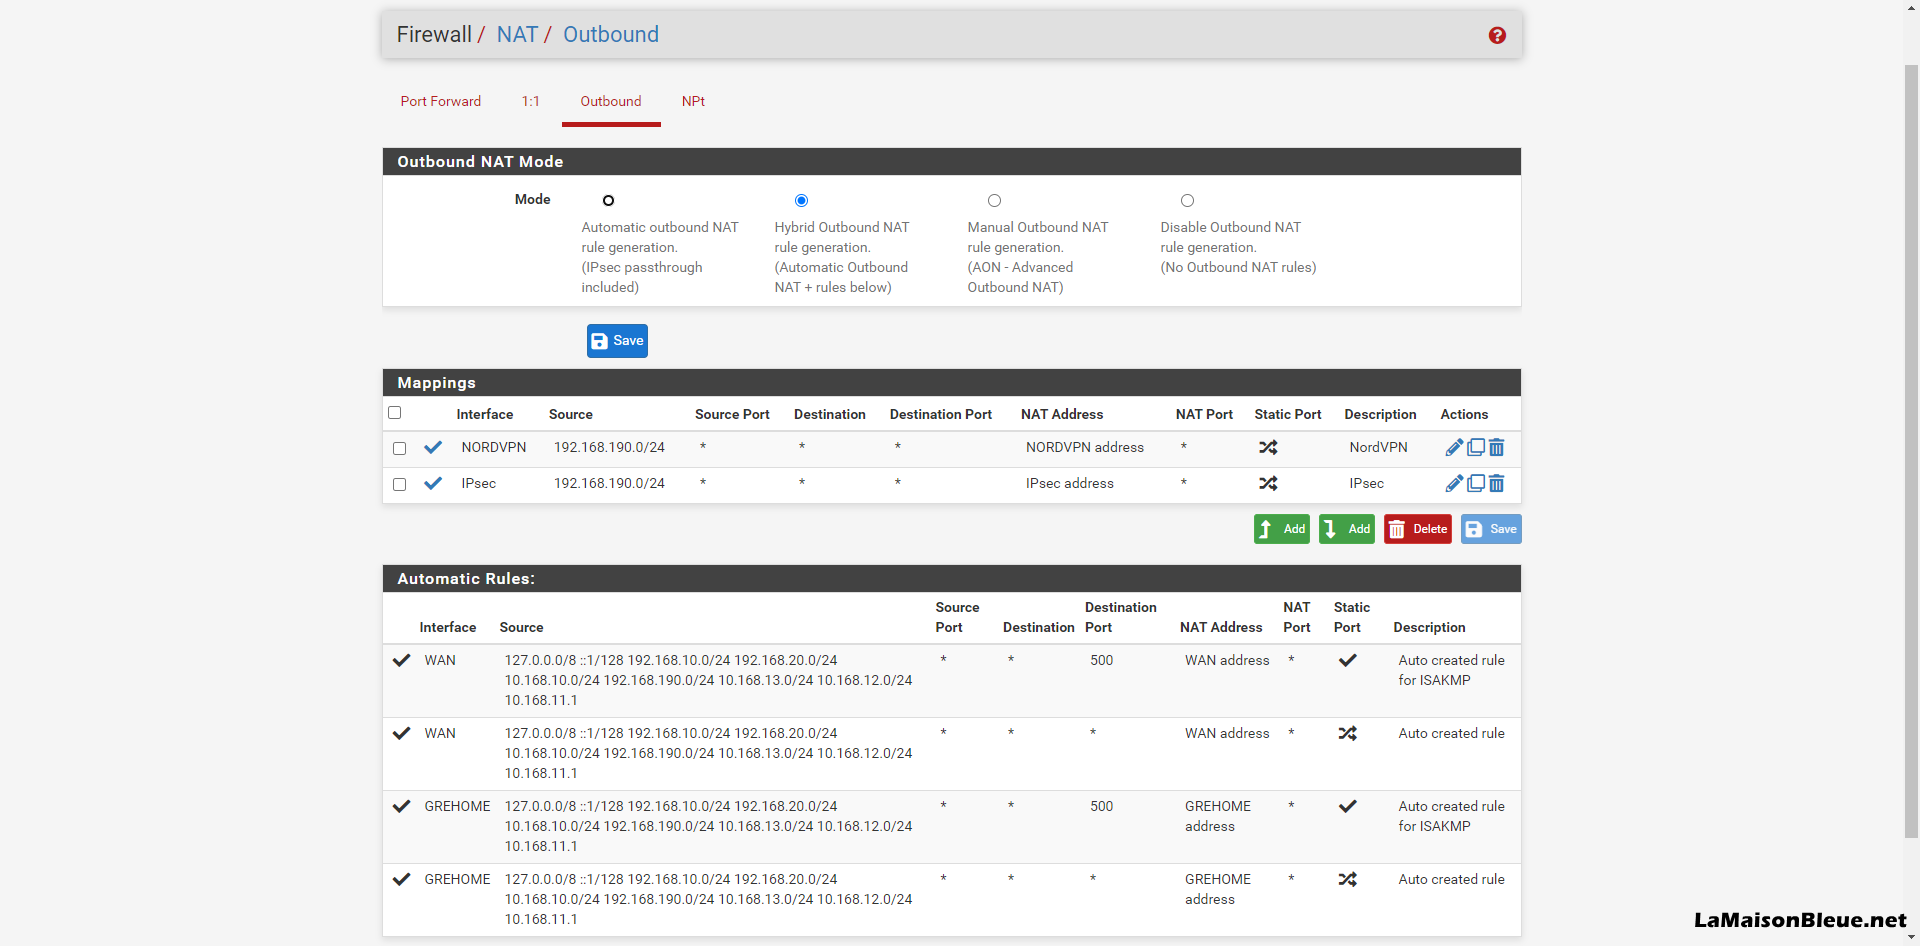1920x946 pixels.
Task: Check the NORDVPN mapping row checkbox
Action: tap(399, 448)
